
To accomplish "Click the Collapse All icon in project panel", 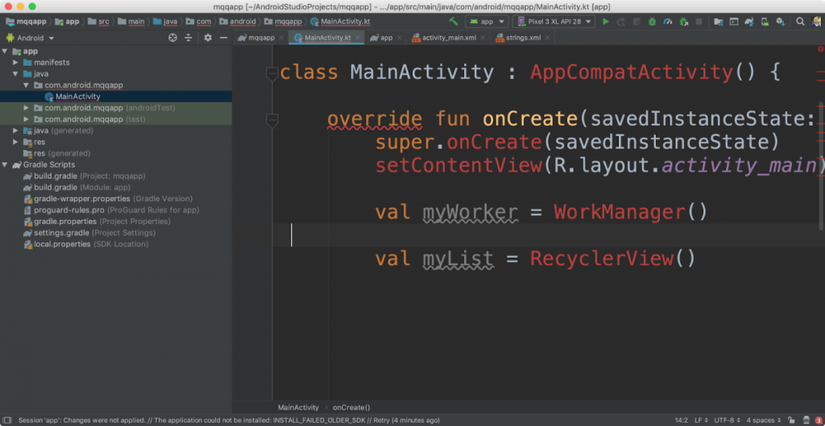I will pos(188,38).
